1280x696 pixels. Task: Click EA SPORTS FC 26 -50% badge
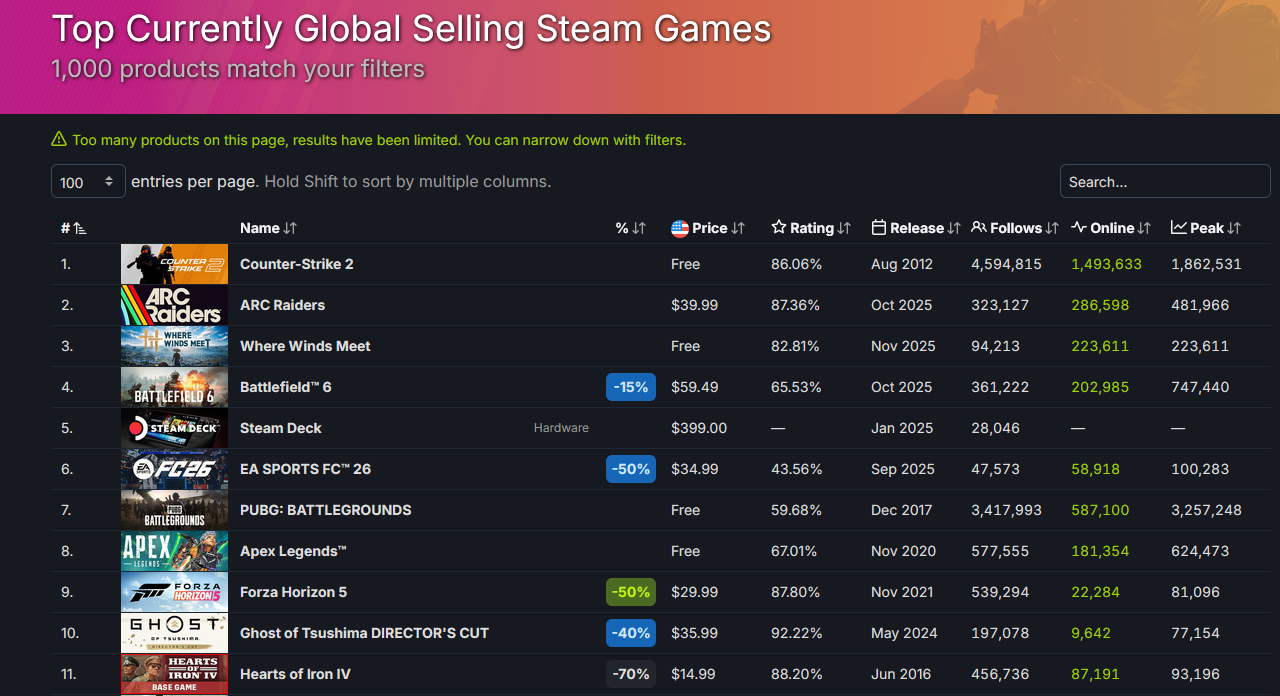[x=631, y=469]
